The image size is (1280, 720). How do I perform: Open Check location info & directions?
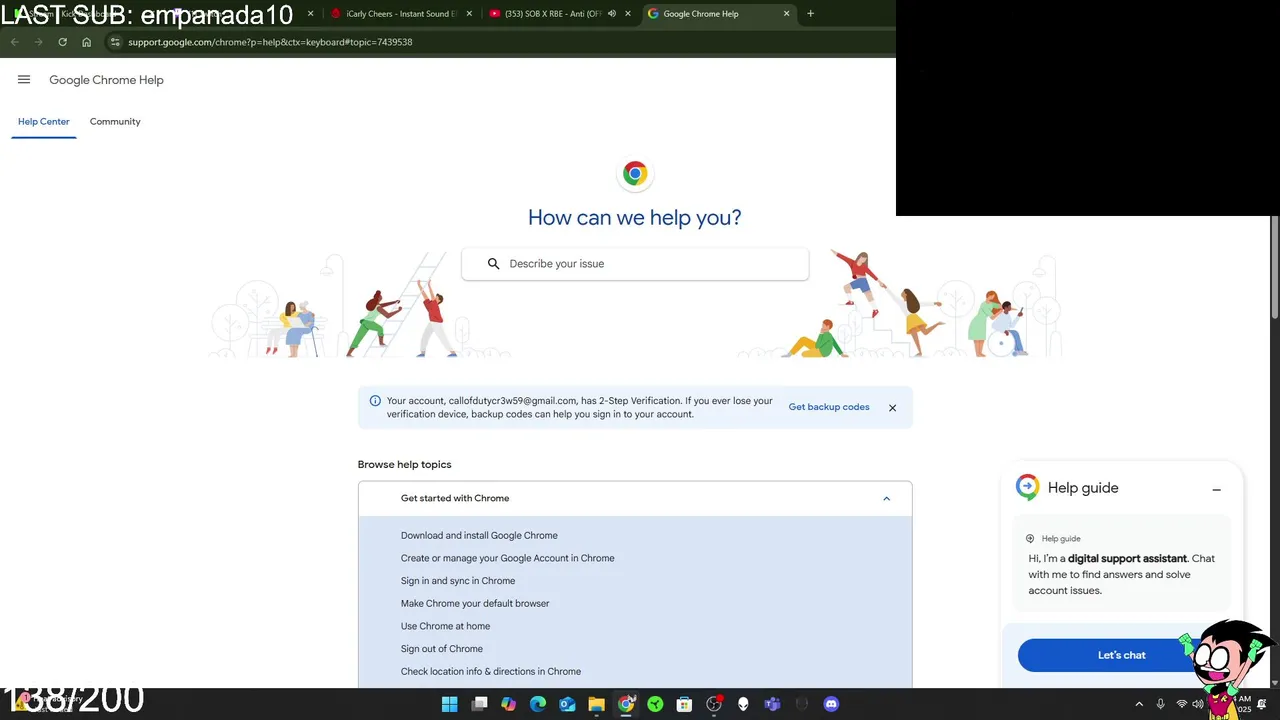point(491,672)
